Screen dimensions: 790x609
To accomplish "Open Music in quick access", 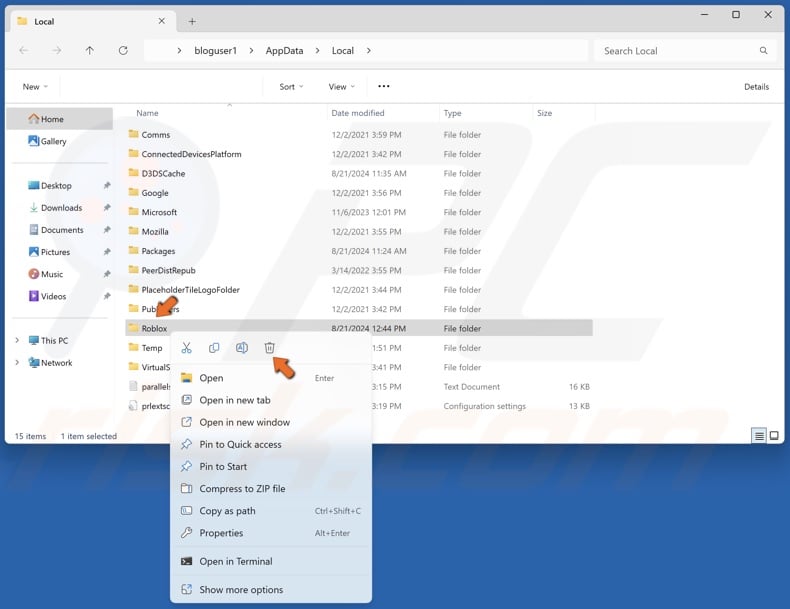I will coord(52,274).
